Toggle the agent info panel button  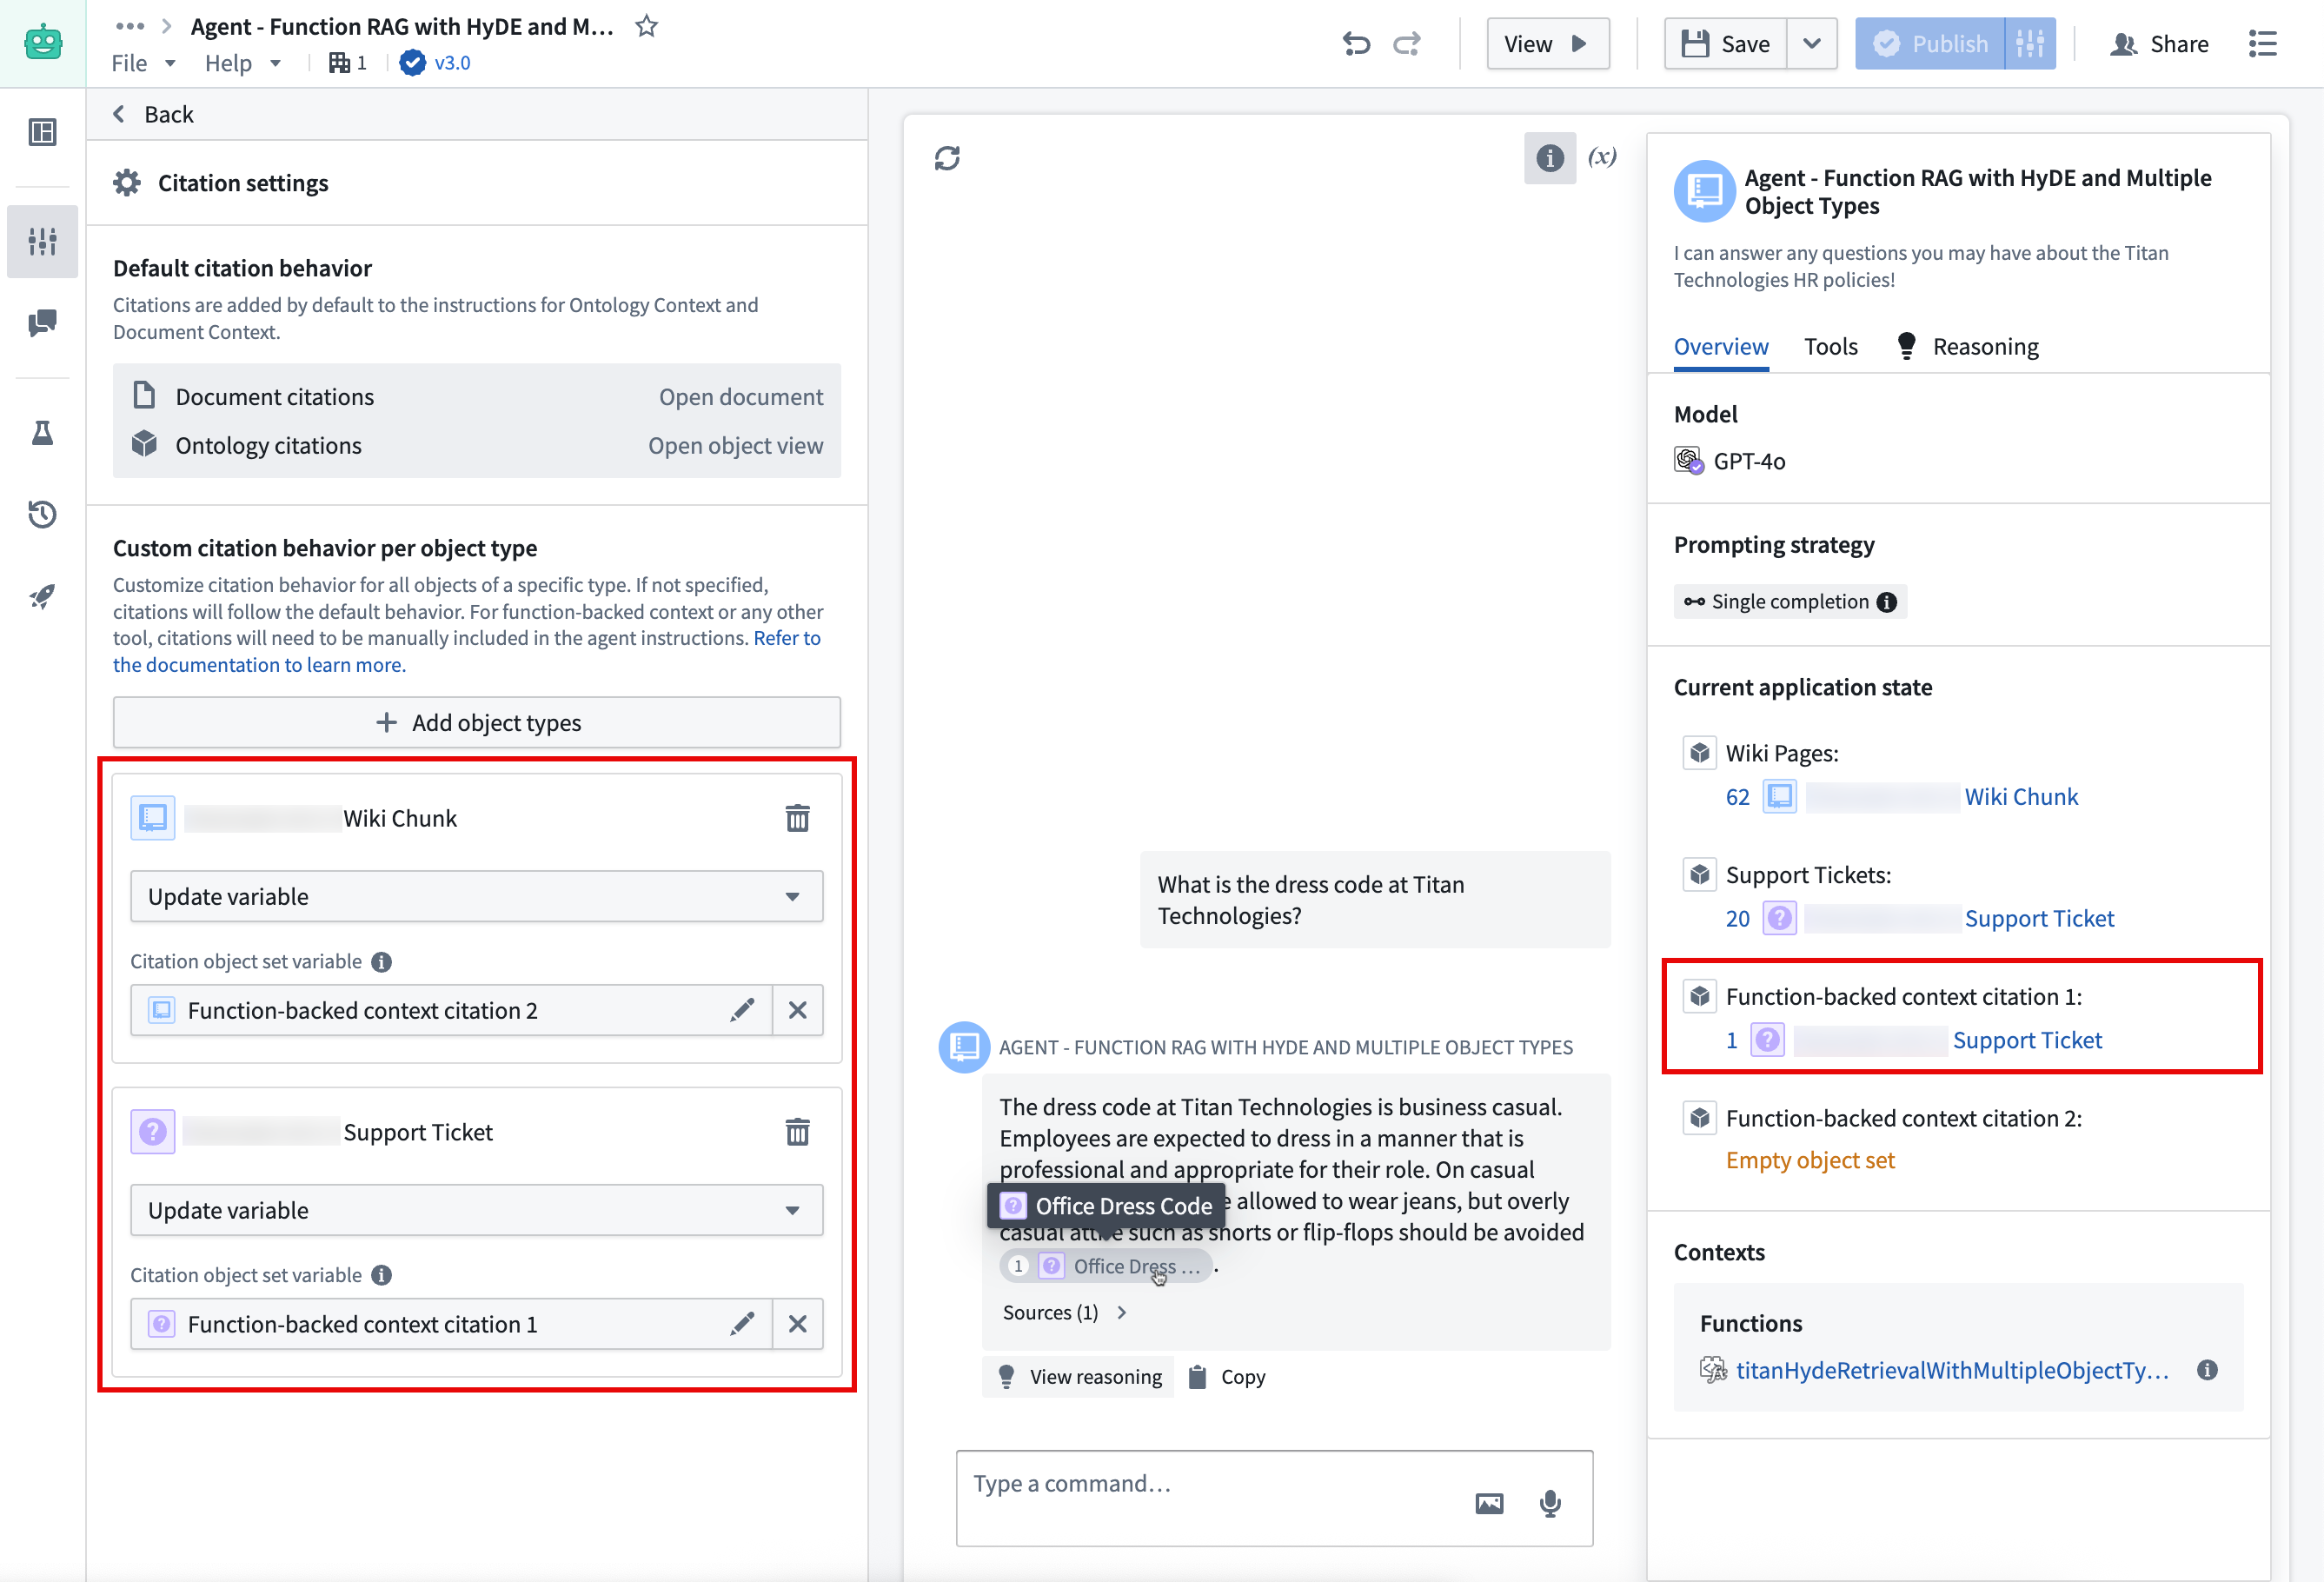[1549, 158]
